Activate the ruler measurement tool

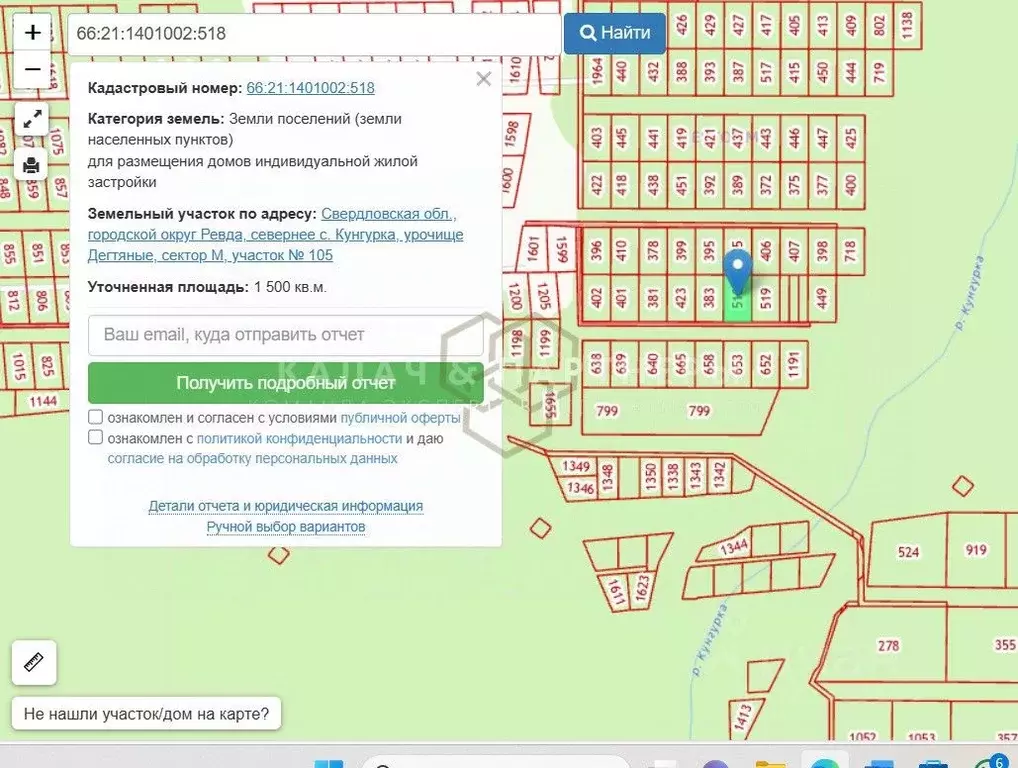(34, 662)
